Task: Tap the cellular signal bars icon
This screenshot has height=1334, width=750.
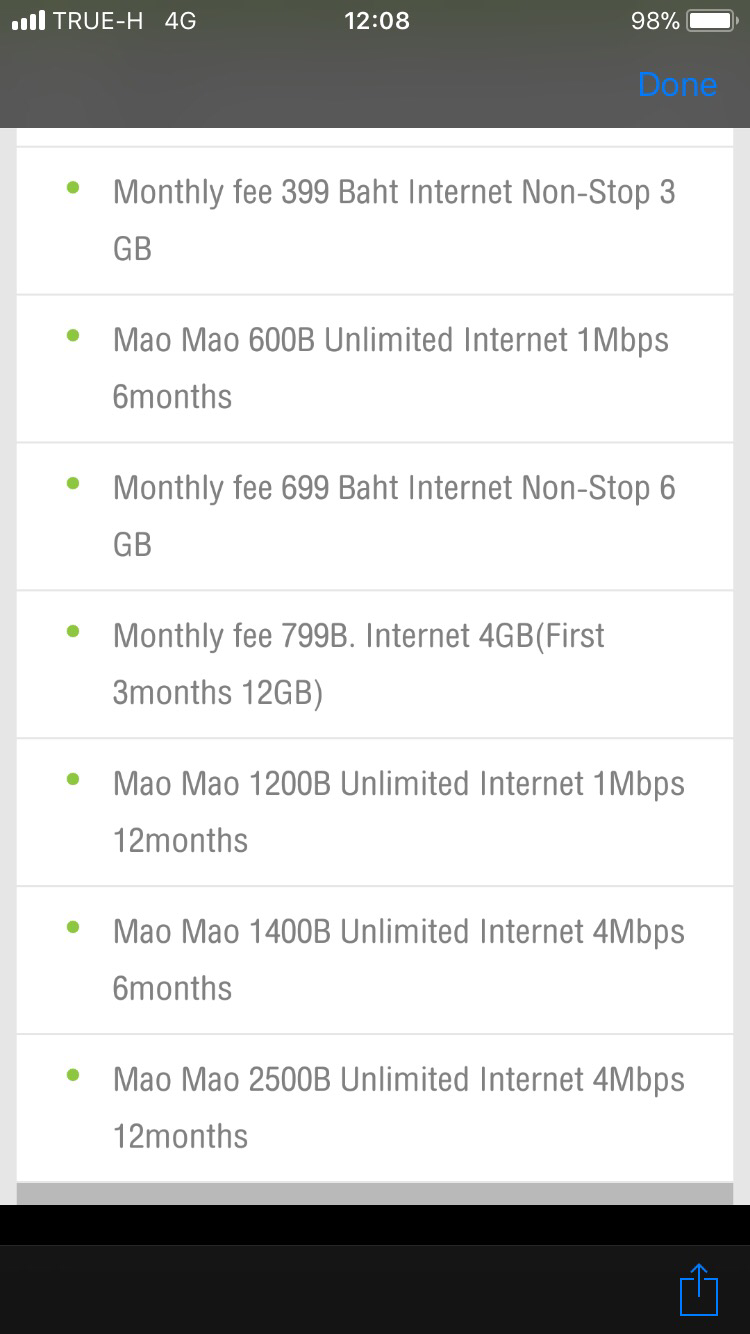Action: (x=28, y=21)
